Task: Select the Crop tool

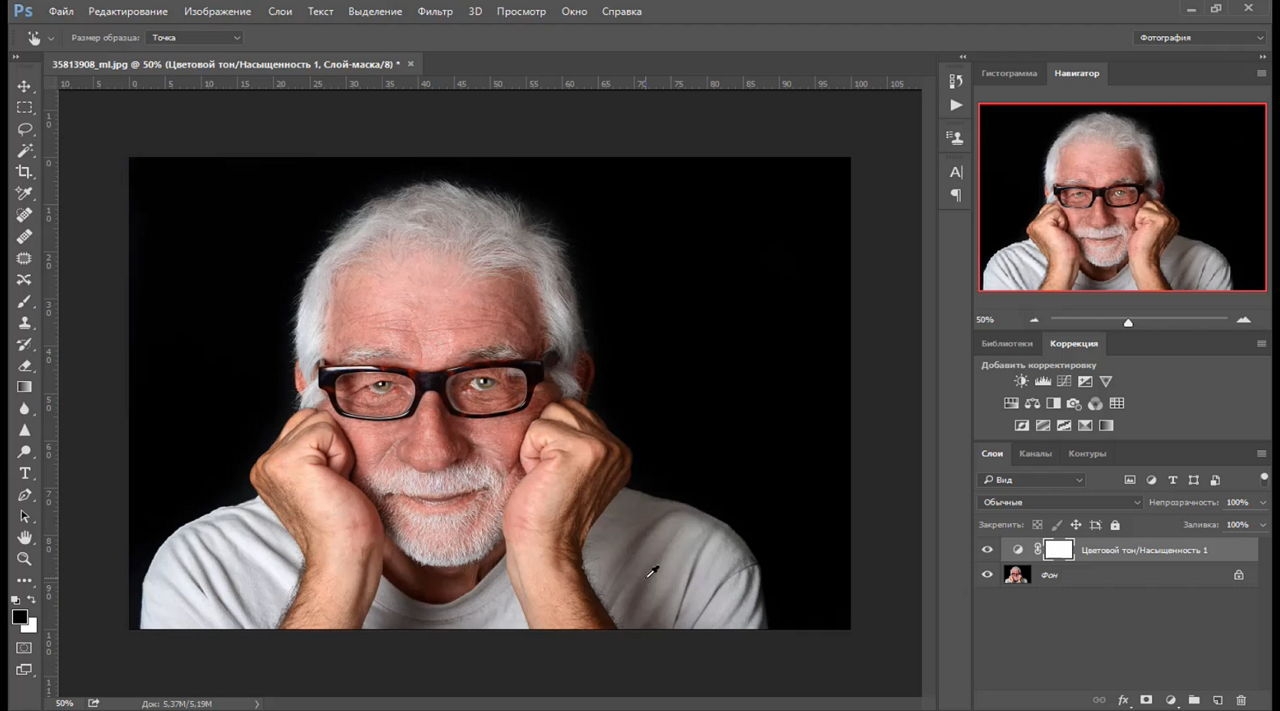Action: (25, 172)
